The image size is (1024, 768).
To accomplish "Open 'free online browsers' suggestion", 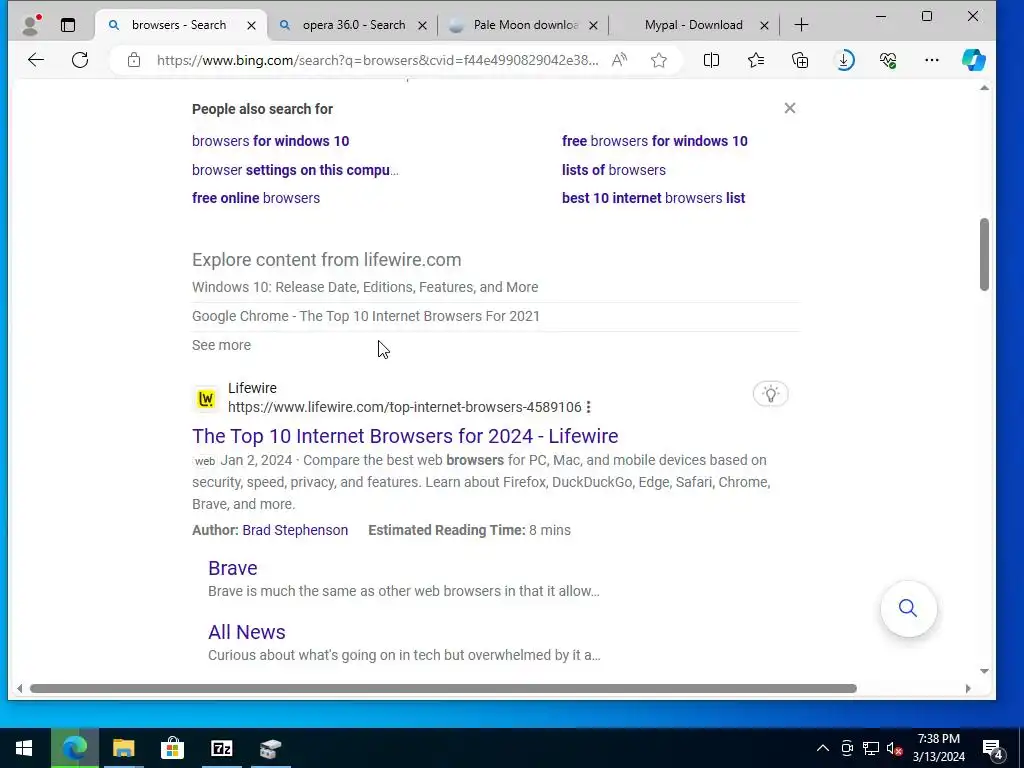I will [256, 198].
